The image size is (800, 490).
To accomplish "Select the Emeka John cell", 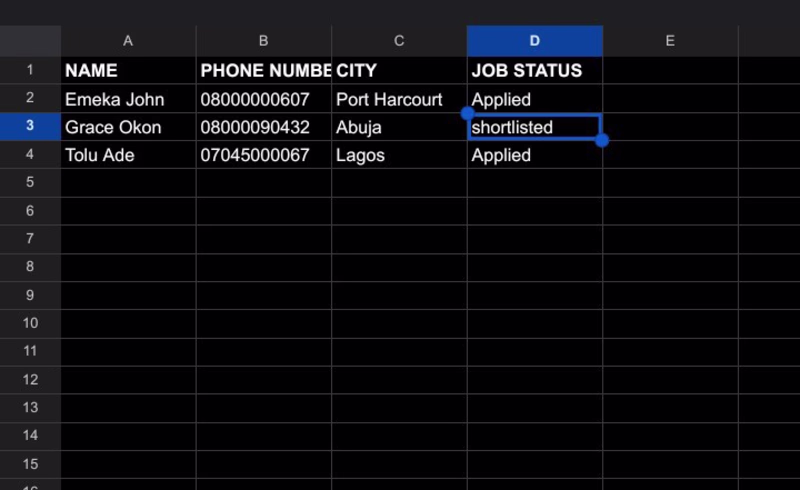I will tap(128, 99).
